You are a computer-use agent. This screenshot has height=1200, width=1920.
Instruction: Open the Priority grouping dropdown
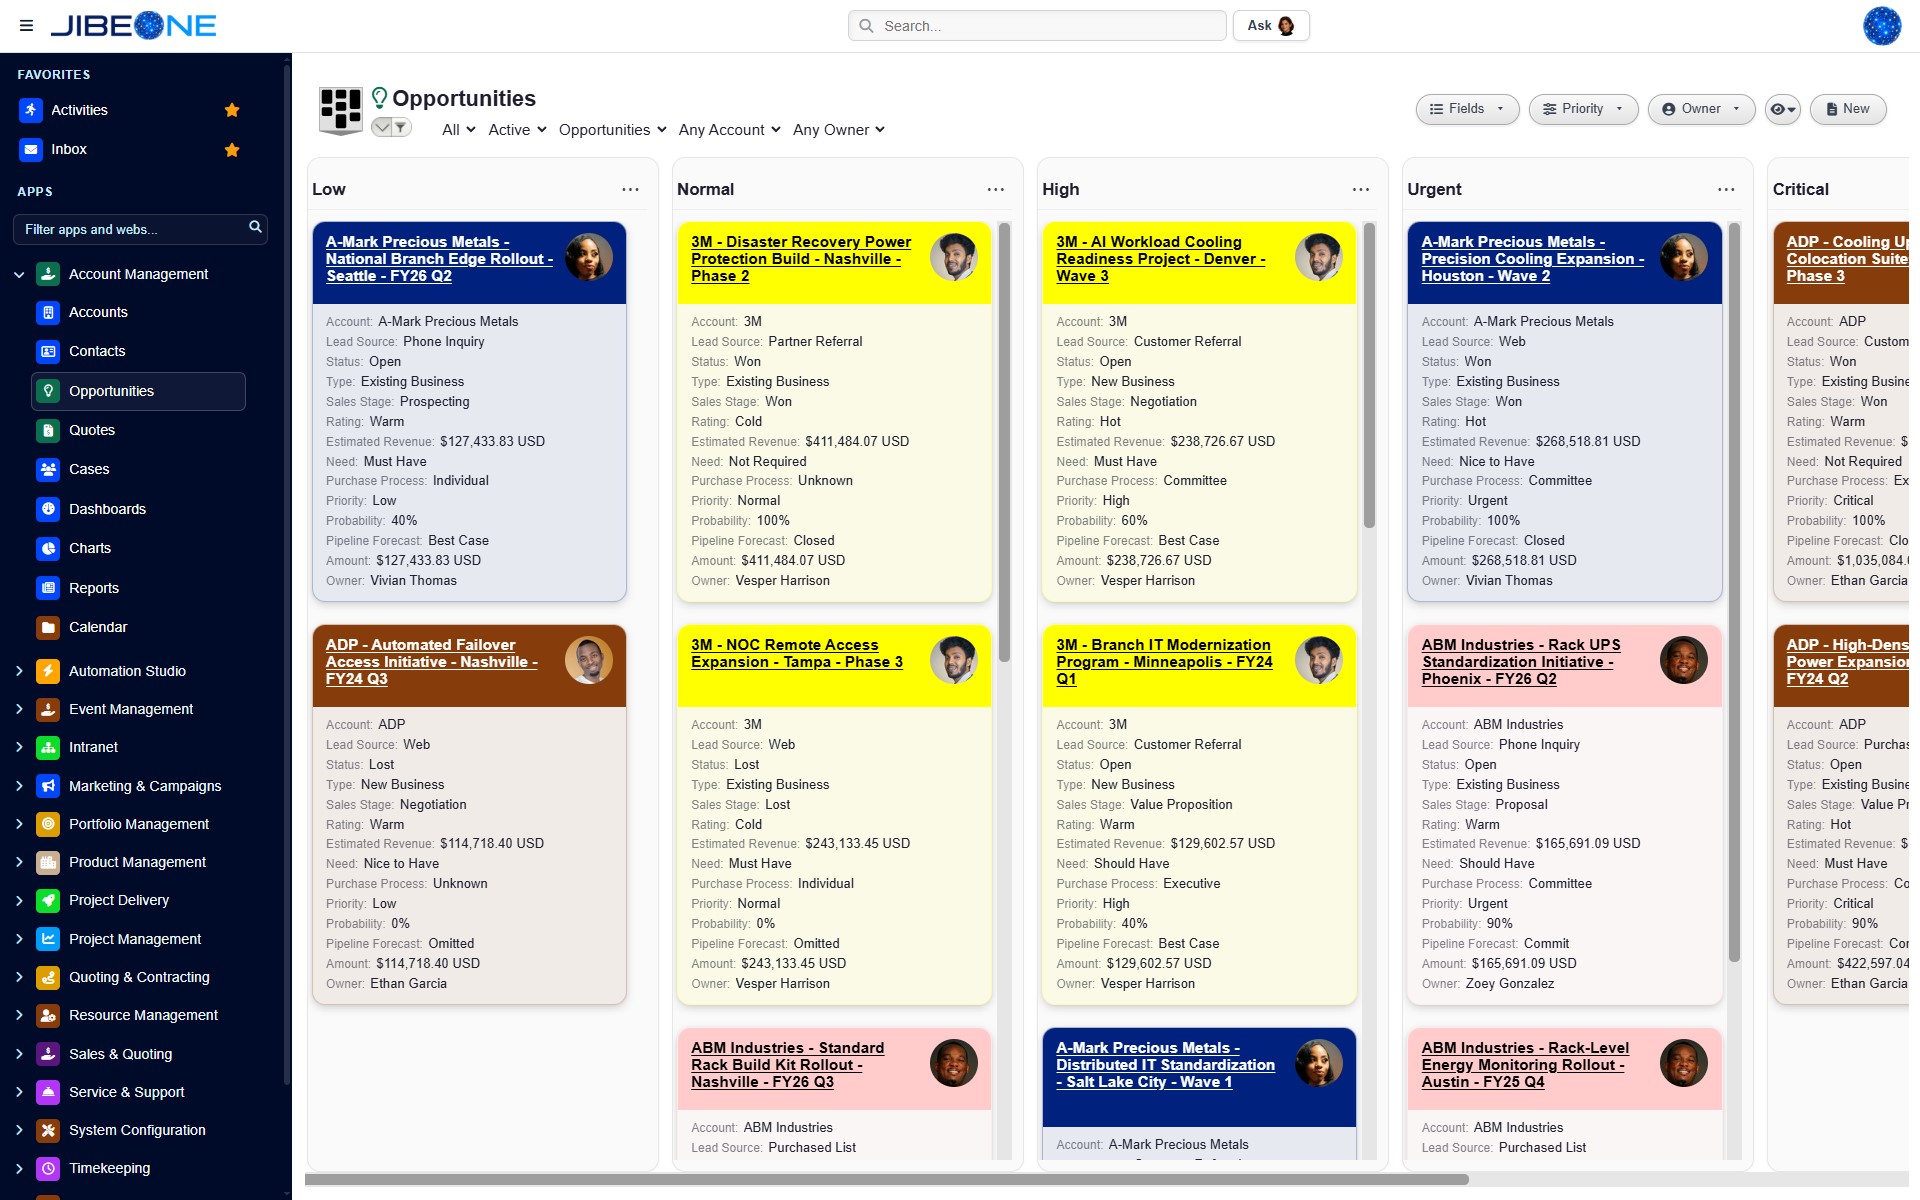coord(1583,109)
